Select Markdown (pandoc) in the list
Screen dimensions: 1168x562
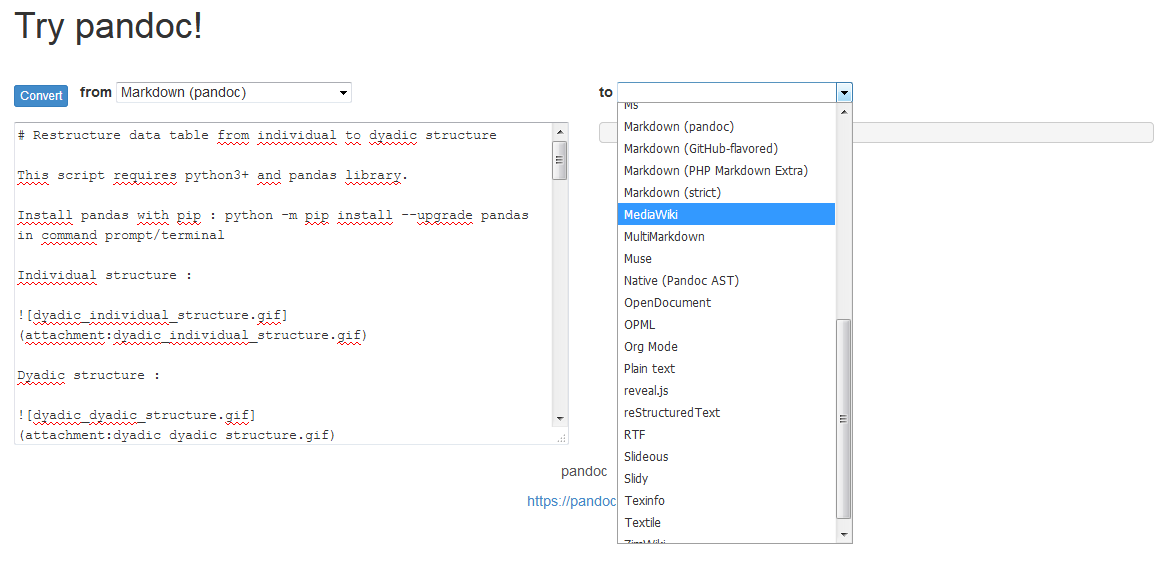point(726,127)
